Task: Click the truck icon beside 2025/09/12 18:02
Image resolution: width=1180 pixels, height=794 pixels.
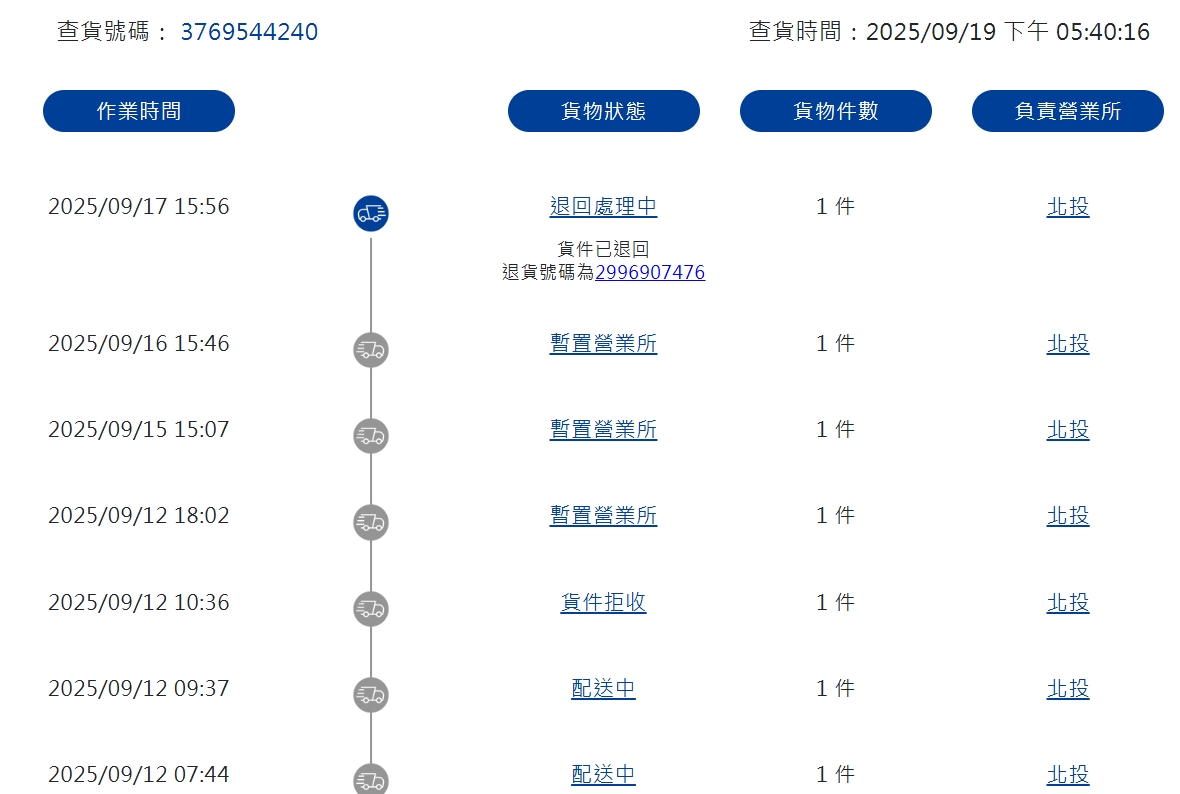Action: point(371,522)
